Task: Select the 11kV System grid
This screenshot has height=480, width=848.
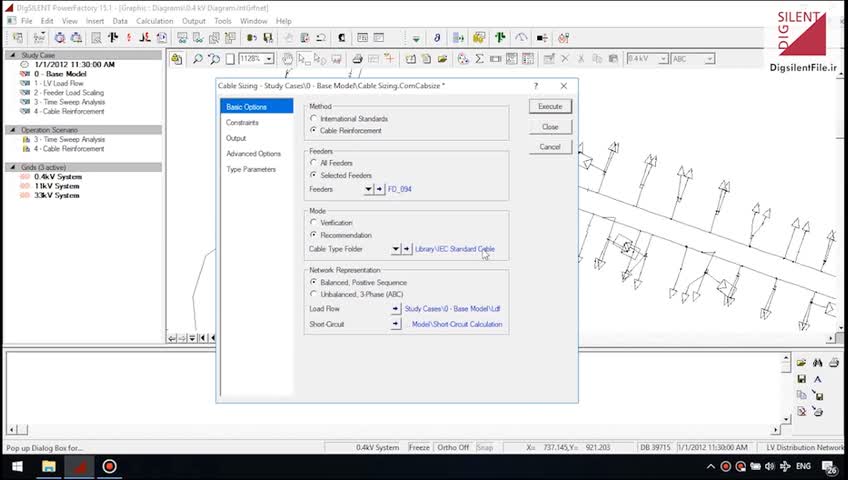Action: point(56,186)
